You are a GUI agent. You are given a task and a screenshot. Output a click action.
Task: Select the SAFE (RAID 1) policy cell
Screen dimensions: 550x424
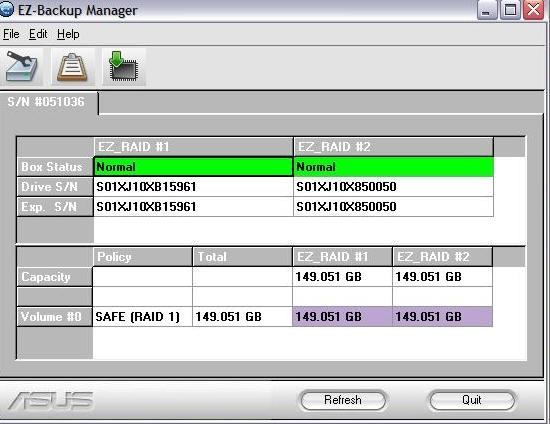pos(142,317)
